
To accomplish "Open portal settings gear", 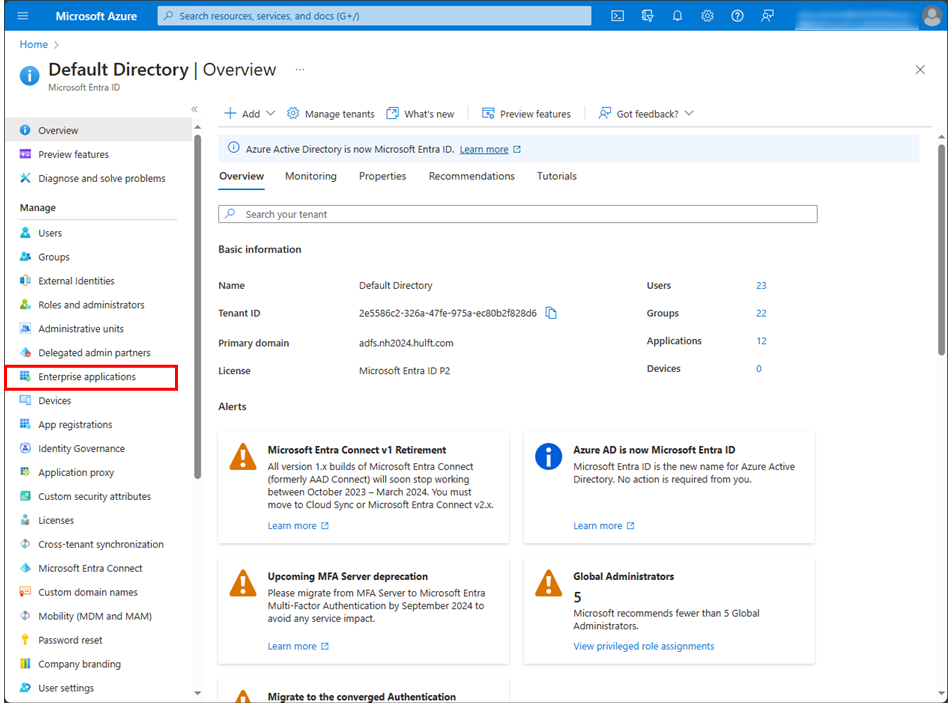I will [x=707, y=16].
